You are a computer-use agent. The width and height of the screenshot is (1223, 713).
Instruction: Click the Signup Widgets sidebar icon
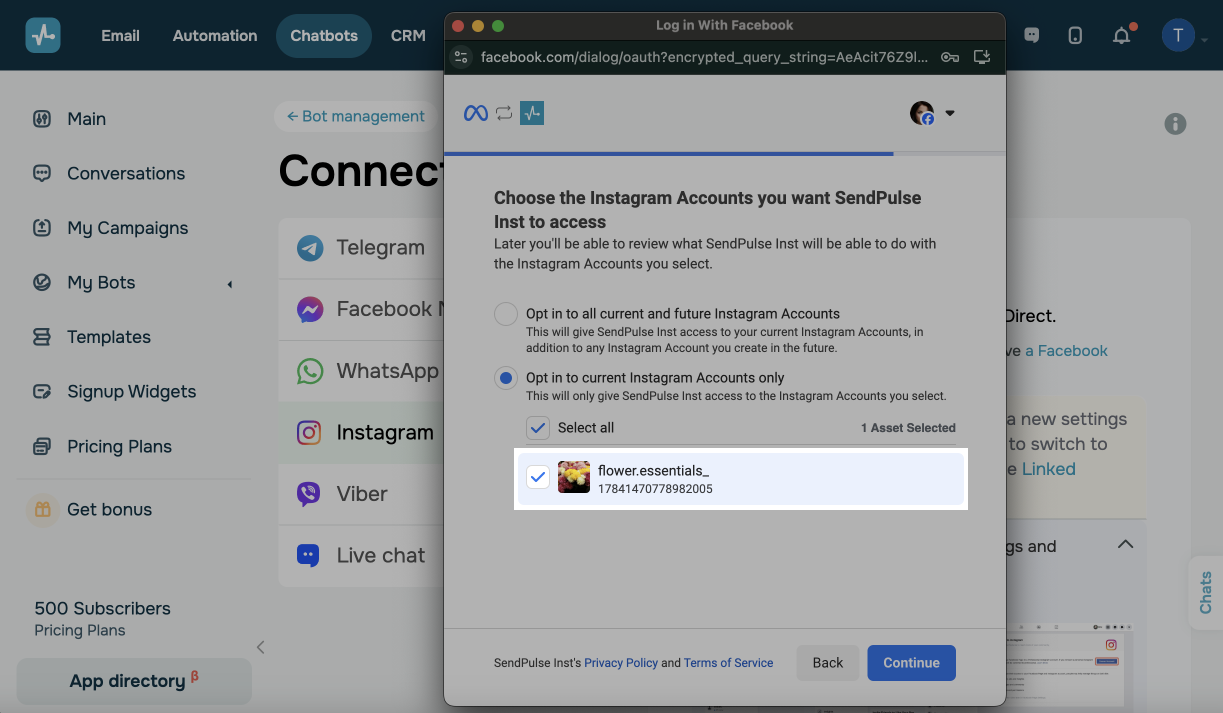tap(42, 392)
